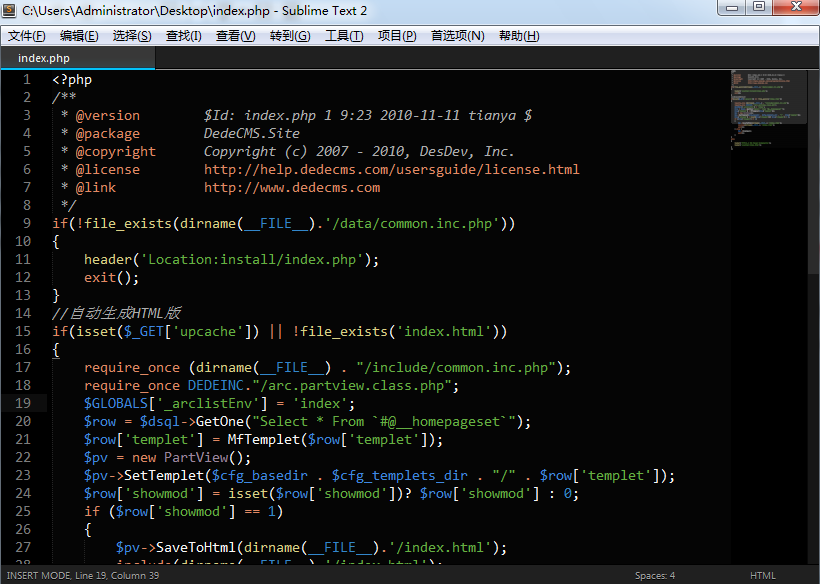Click $dsql variable on line 20
Screen dimensions: 820x584
pyautogui.click(x=160, y=422)
